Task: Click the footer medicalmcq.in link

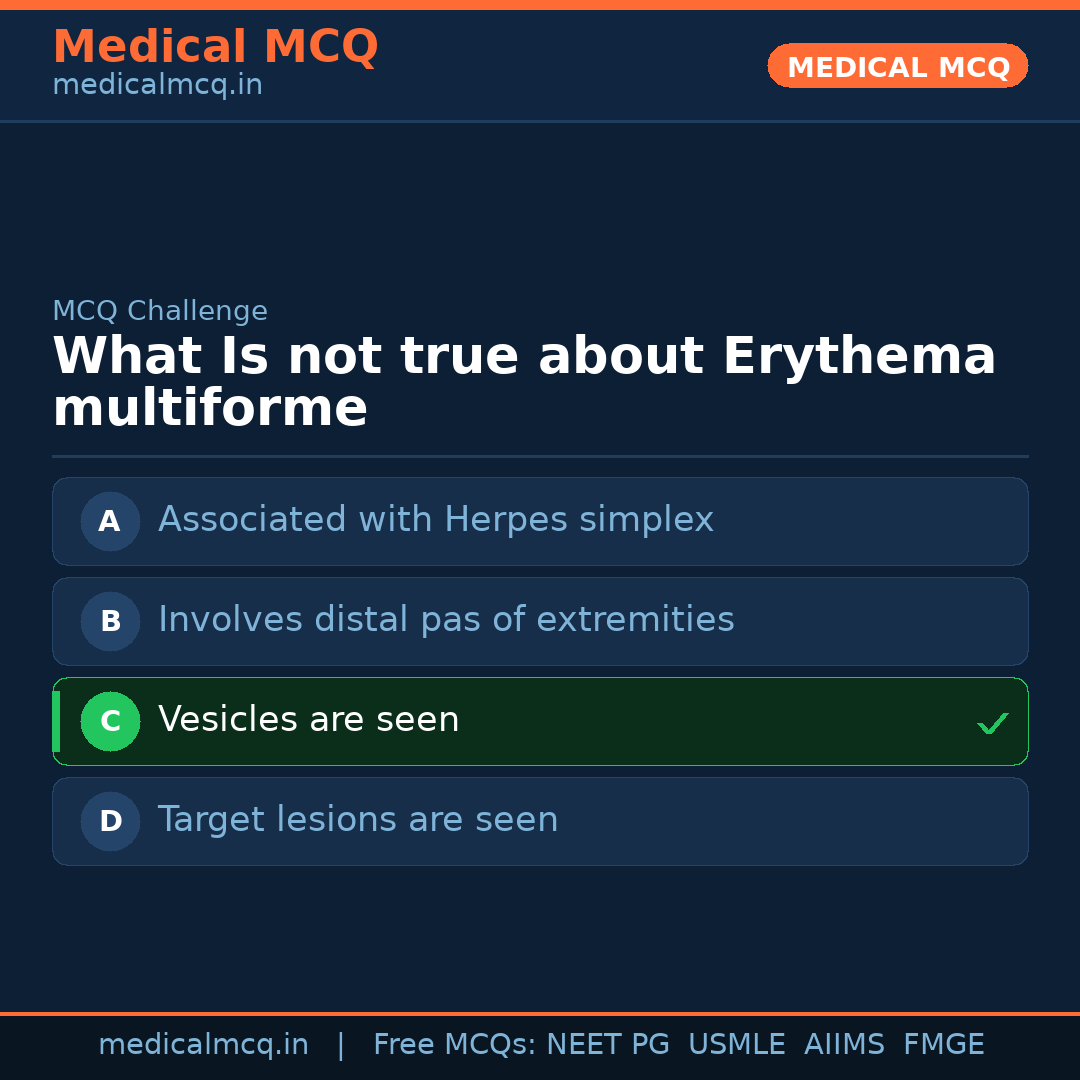Action: tap(203, 1045)
